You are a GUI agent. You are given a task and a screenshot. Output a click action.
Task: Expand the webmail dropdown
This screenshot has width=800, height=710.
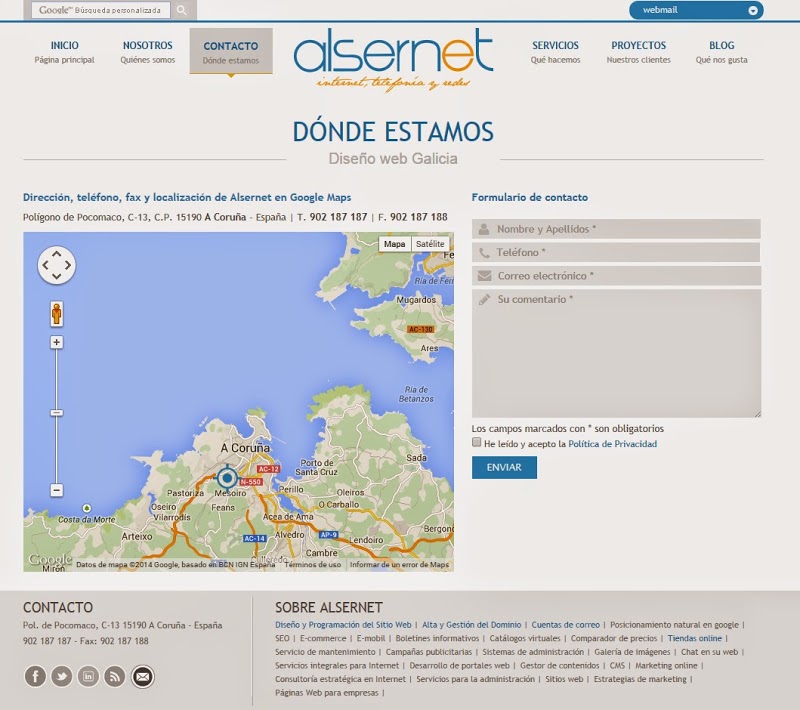(753, 10)
